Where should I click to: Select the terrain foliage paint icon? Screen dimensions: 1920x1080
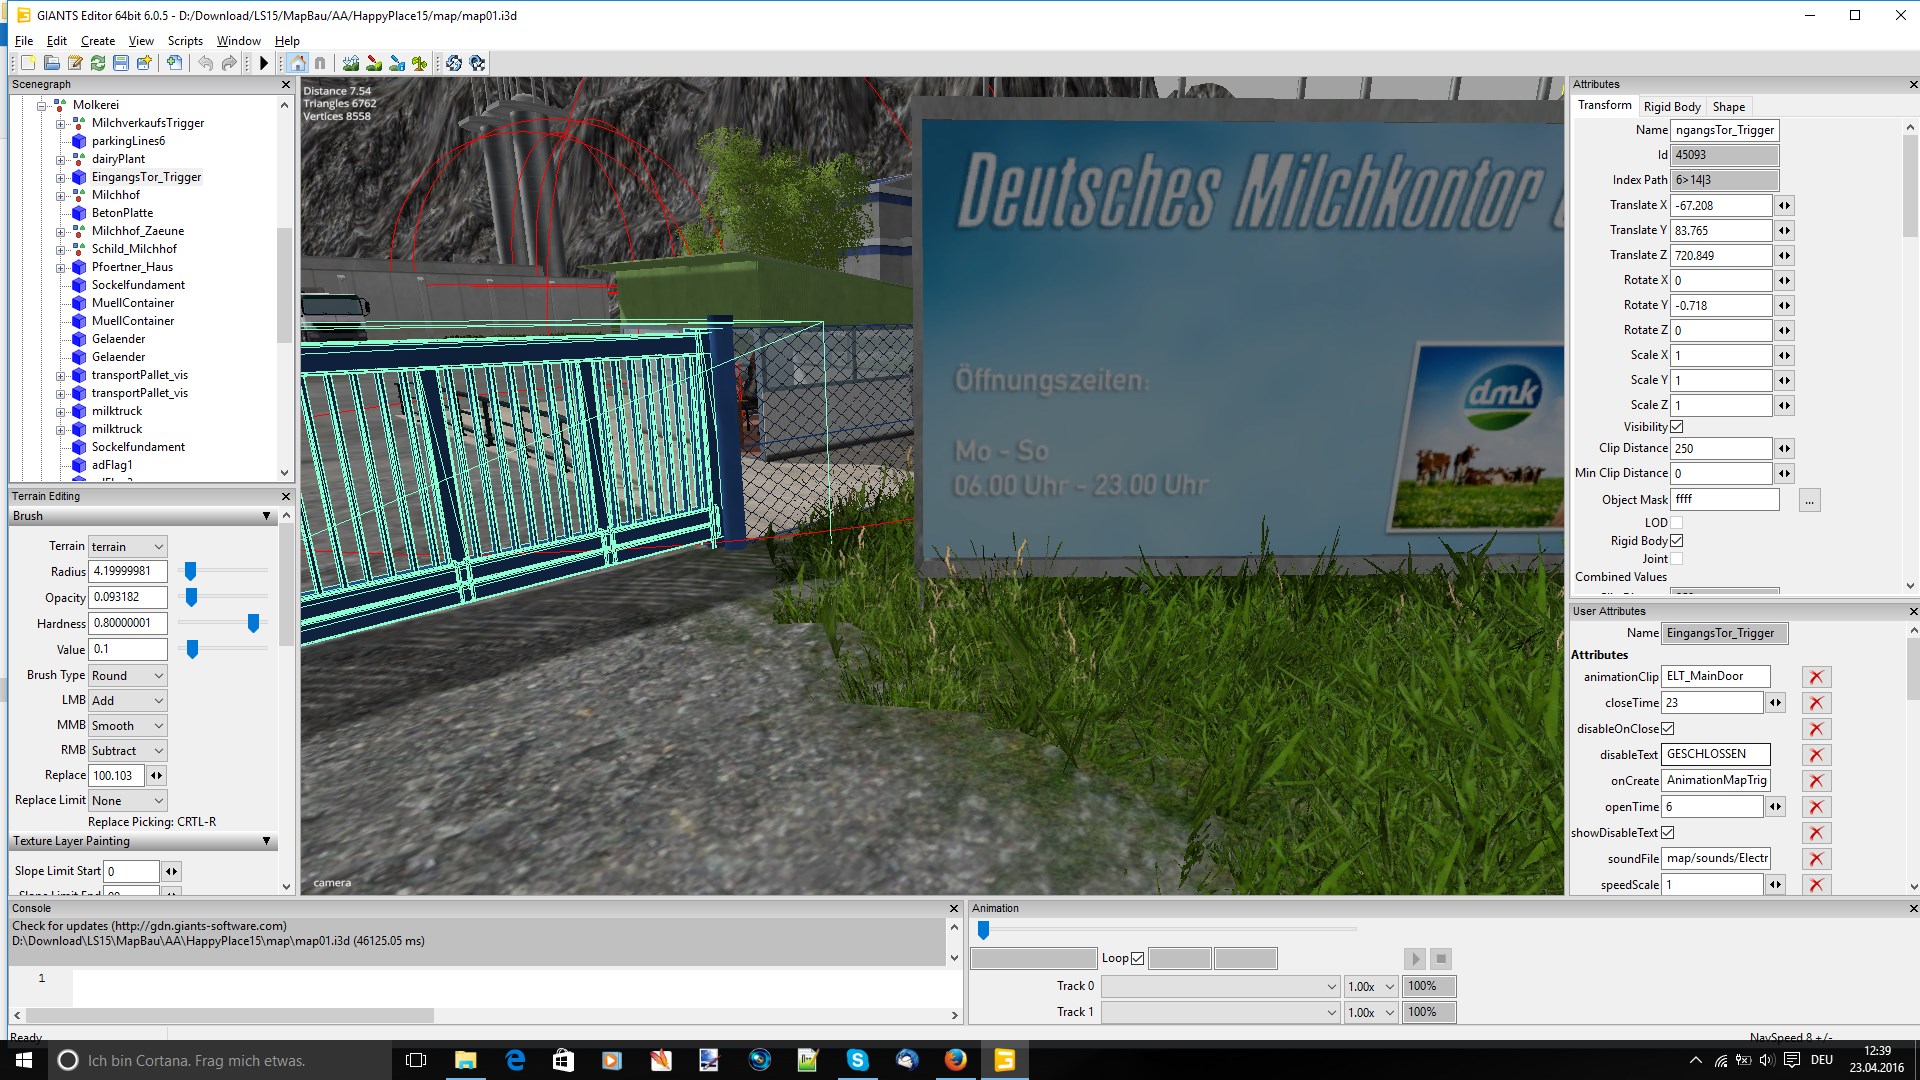(419, 63)
